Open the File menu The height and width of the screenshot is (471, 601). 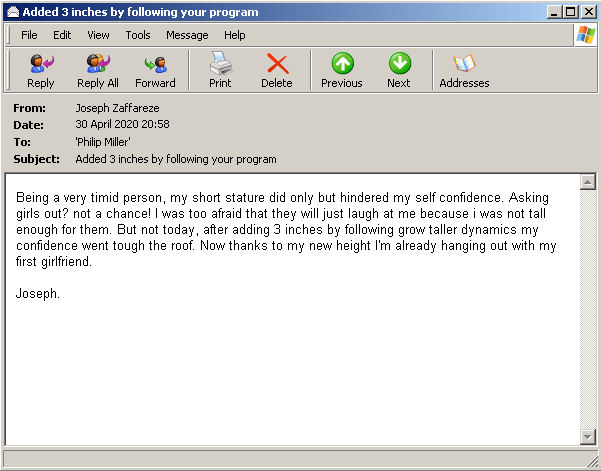pyautogui.click(x=30, y=35)
